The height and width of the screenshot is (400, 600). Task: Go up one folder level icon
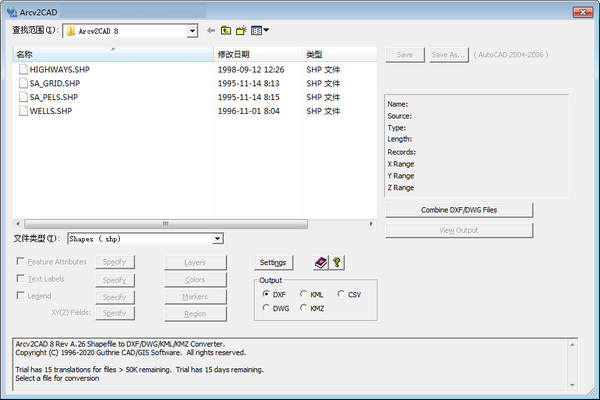tap(226, 31)
